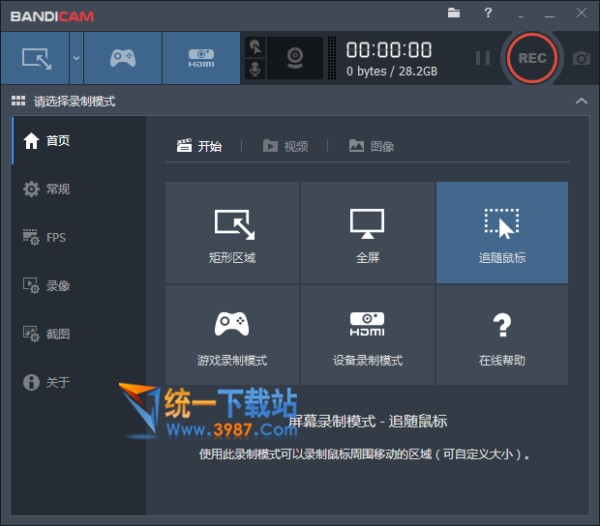Click the grid icon beside 请选择录制模式

click(x=18, y=101)
